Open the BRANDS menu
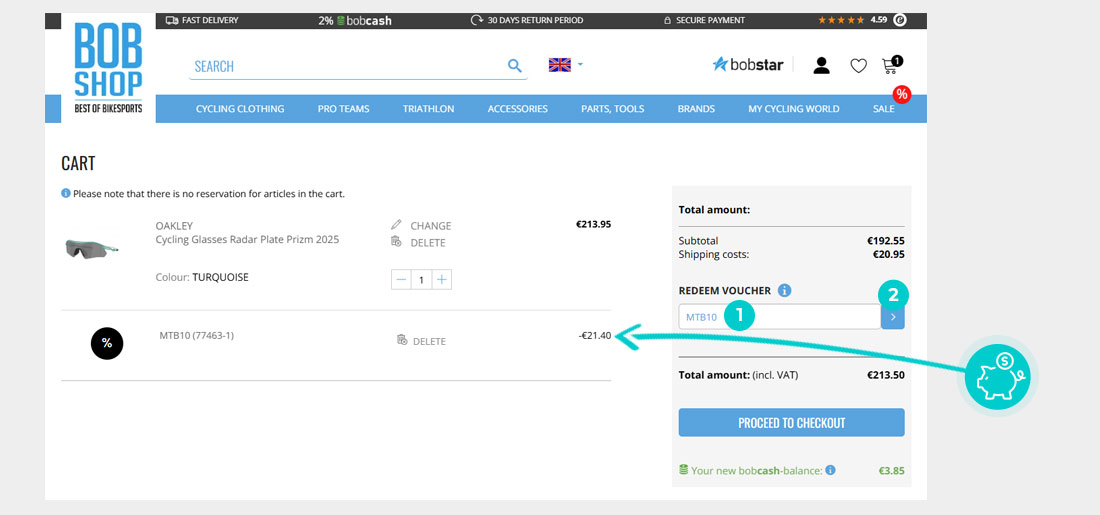Image resolution: width=1100 pixels, height=515 pixels. click(696, 109)
